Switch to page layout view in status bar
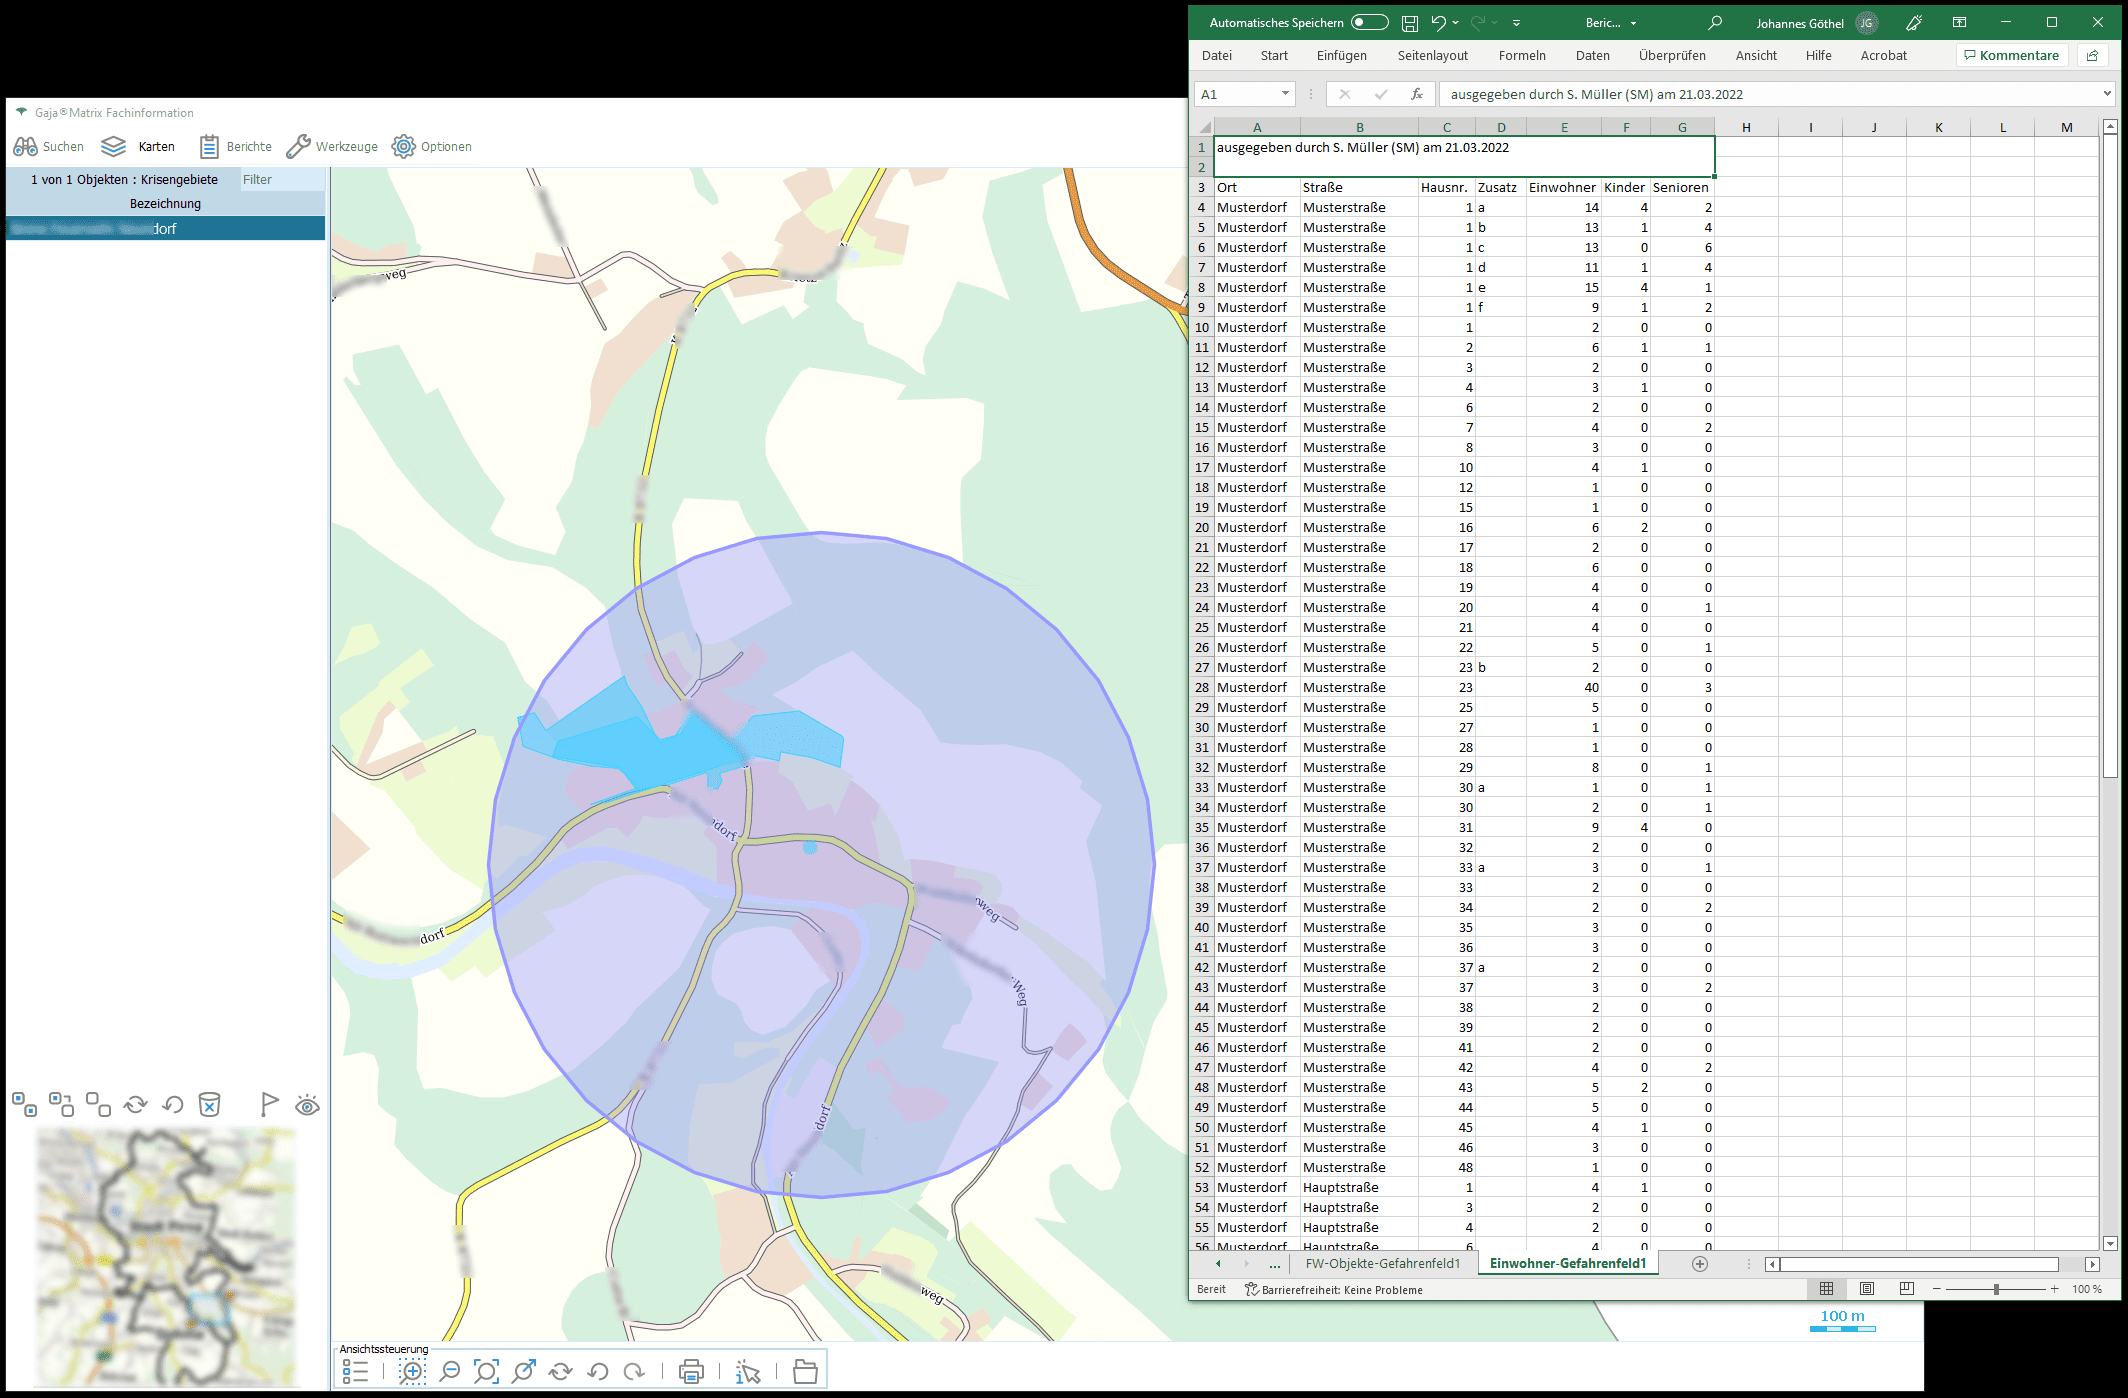This screenshot has width=2128, height=1398. click(1867, 1289)
